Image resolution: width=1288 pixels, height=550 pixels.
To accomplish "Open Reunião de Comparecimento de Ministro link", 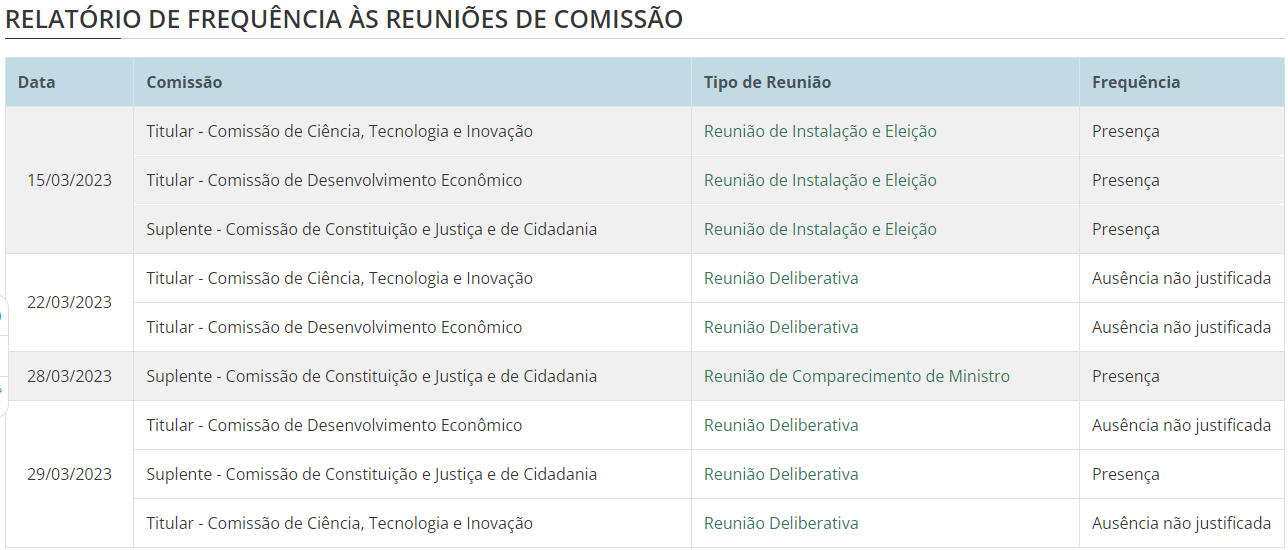I will [x=857, y=376].
